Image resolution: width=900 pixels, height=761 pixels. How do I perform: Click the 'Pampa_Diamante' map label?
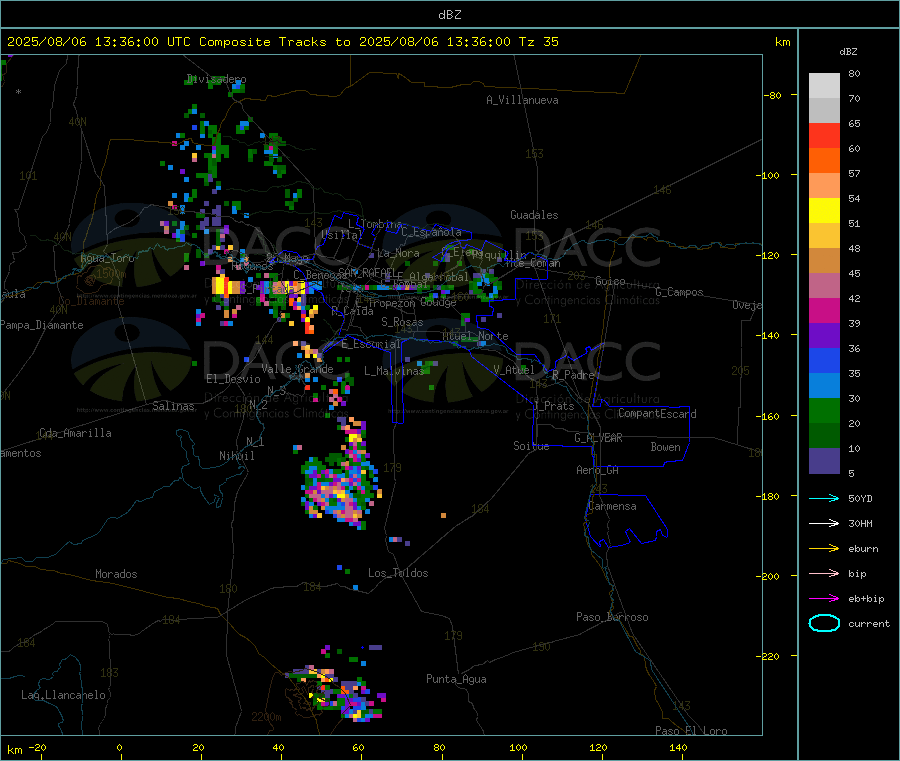(42, 325)
